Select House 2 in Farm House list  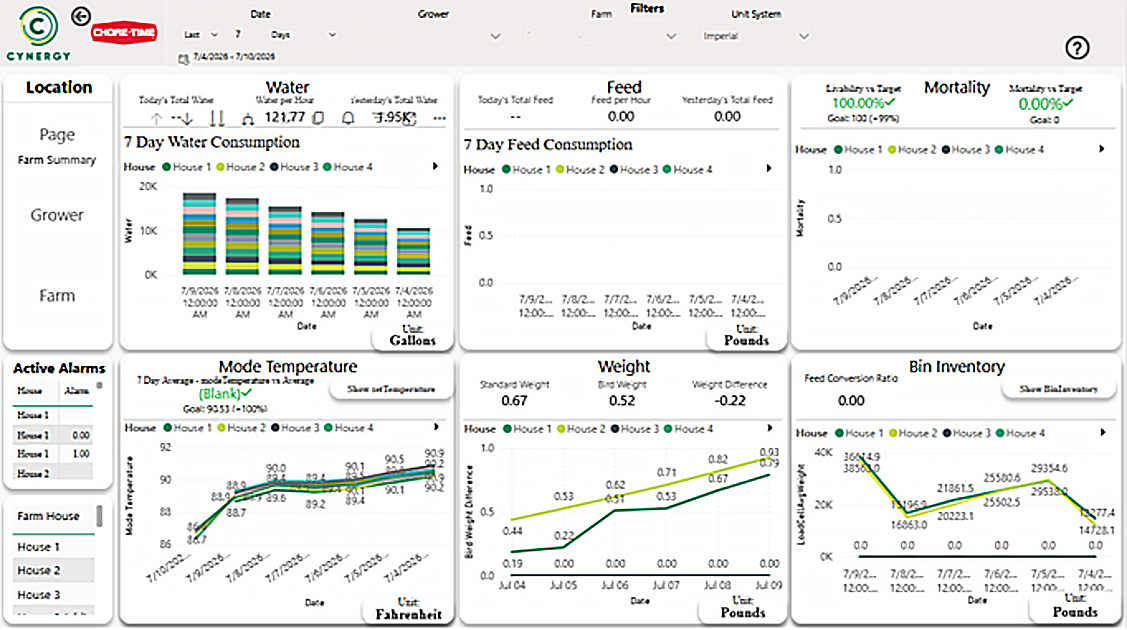(52, 570)
